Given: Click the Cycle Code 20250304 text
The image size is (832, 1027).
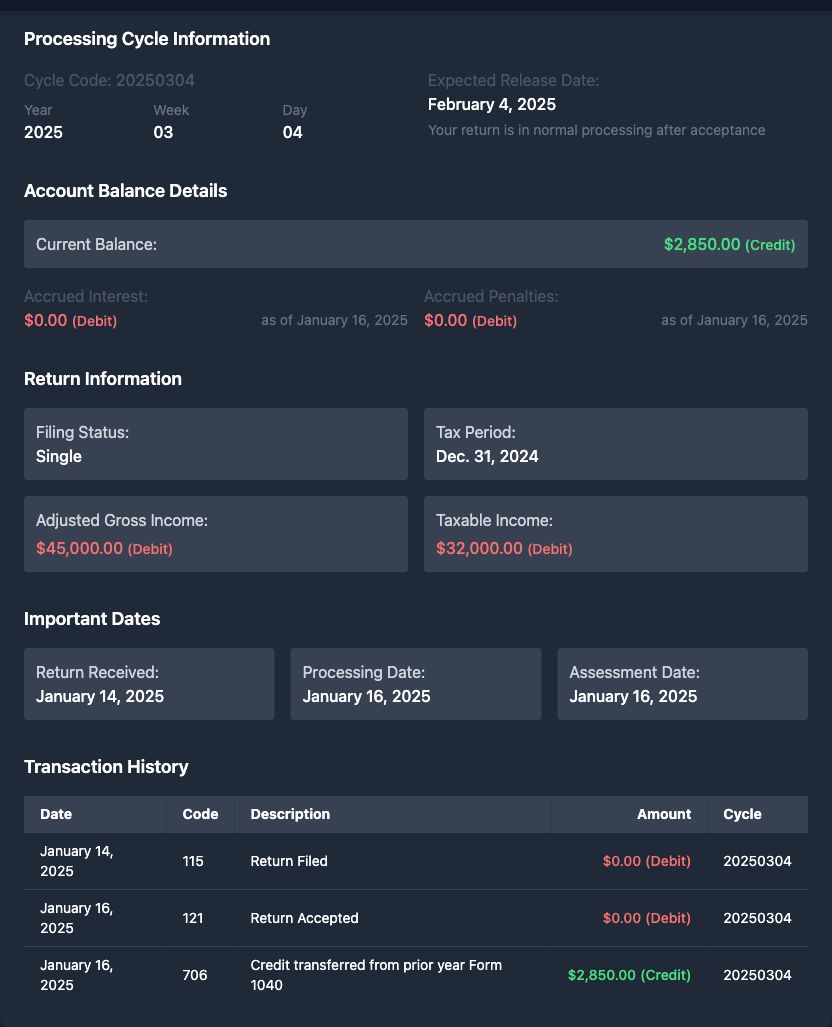Looking at the screenshot, I should (x=109, y=80).
